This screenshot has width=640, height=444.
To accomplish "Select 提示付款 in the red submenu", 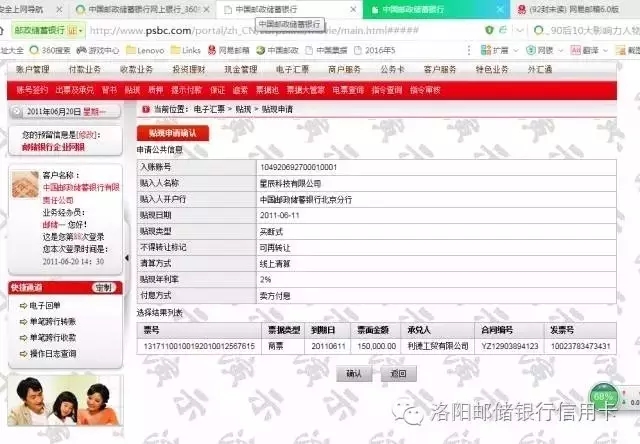I will click(x=186, y=90).
